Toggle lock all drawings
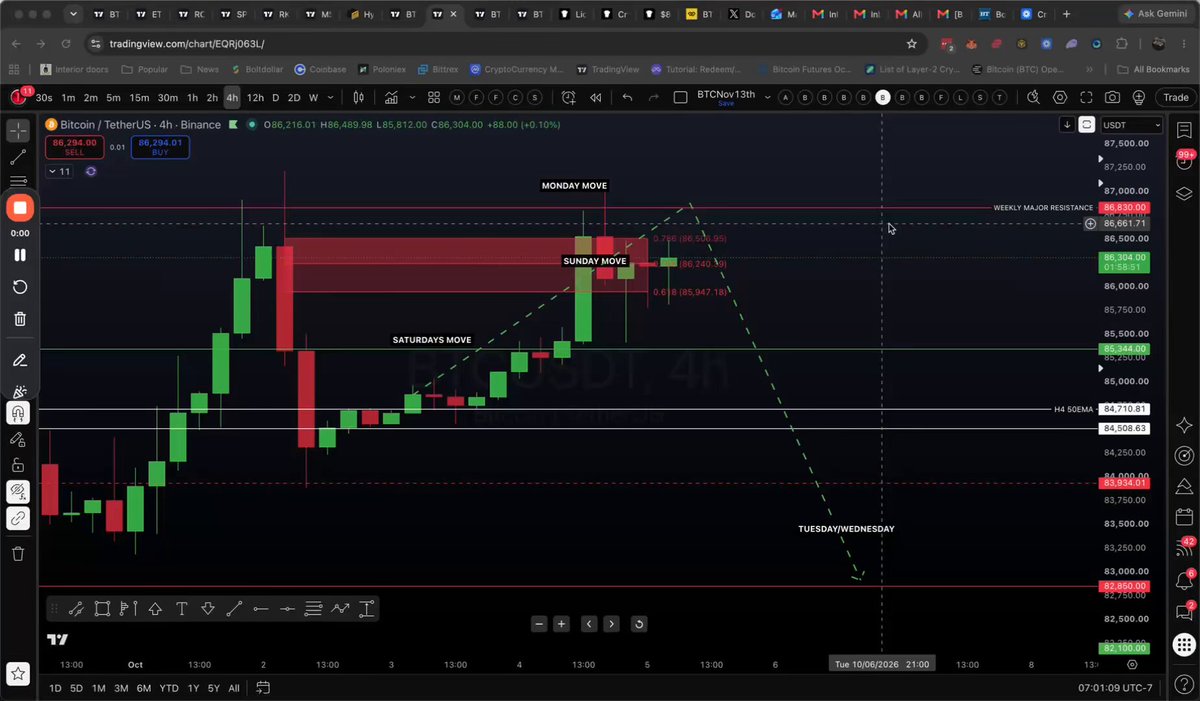This screenshot has height=701, width=1200. pyautogui.click(x=19, y=465)
